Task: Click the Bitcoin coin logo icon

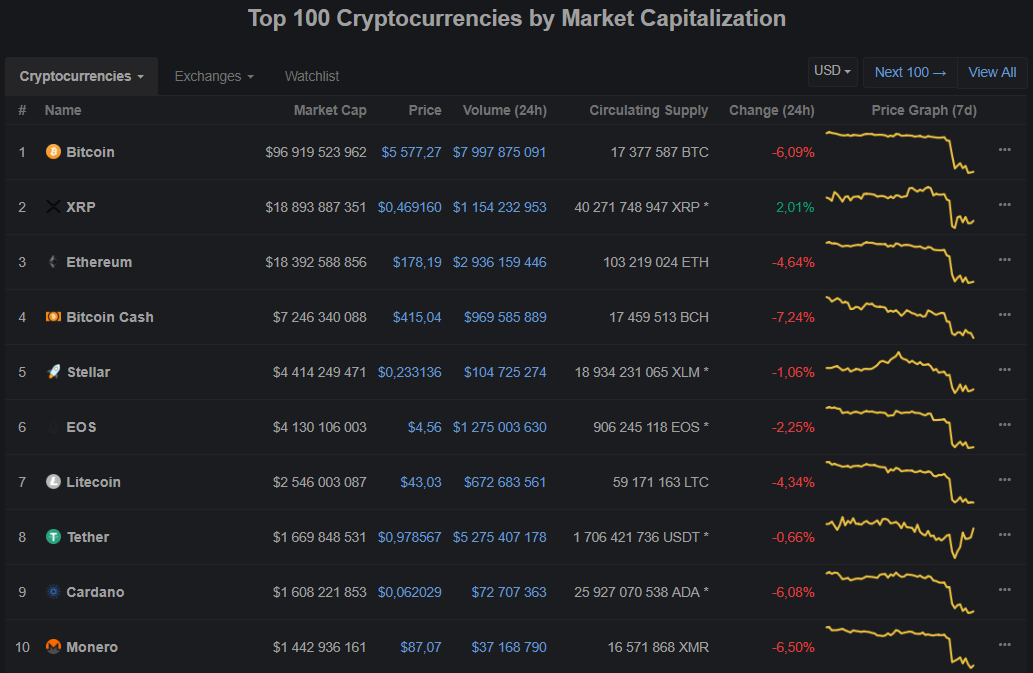Action: (53, 152)
